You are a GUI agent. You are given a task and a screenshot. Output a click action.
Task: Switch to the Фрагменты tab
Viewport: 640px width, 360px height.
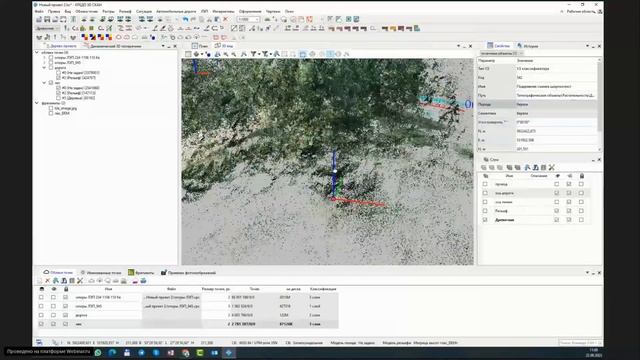(x=141, y=272)
